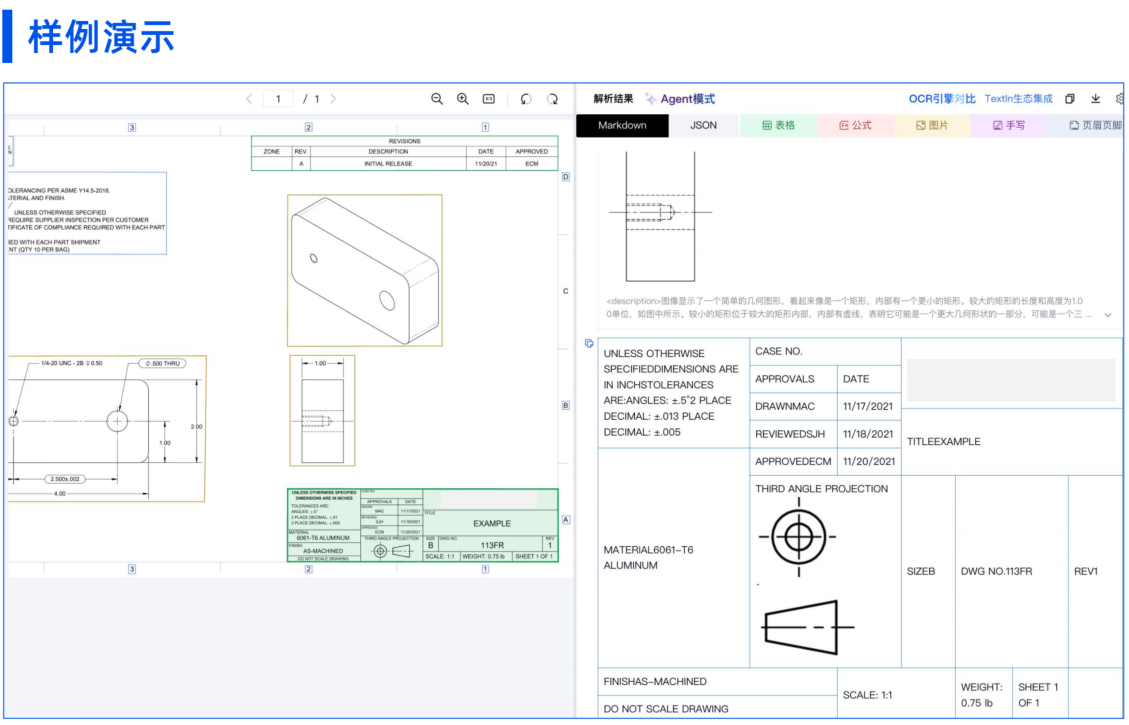Switch to the JSON tab
The width and height of the screenshot is (1129, 725).
703,125
